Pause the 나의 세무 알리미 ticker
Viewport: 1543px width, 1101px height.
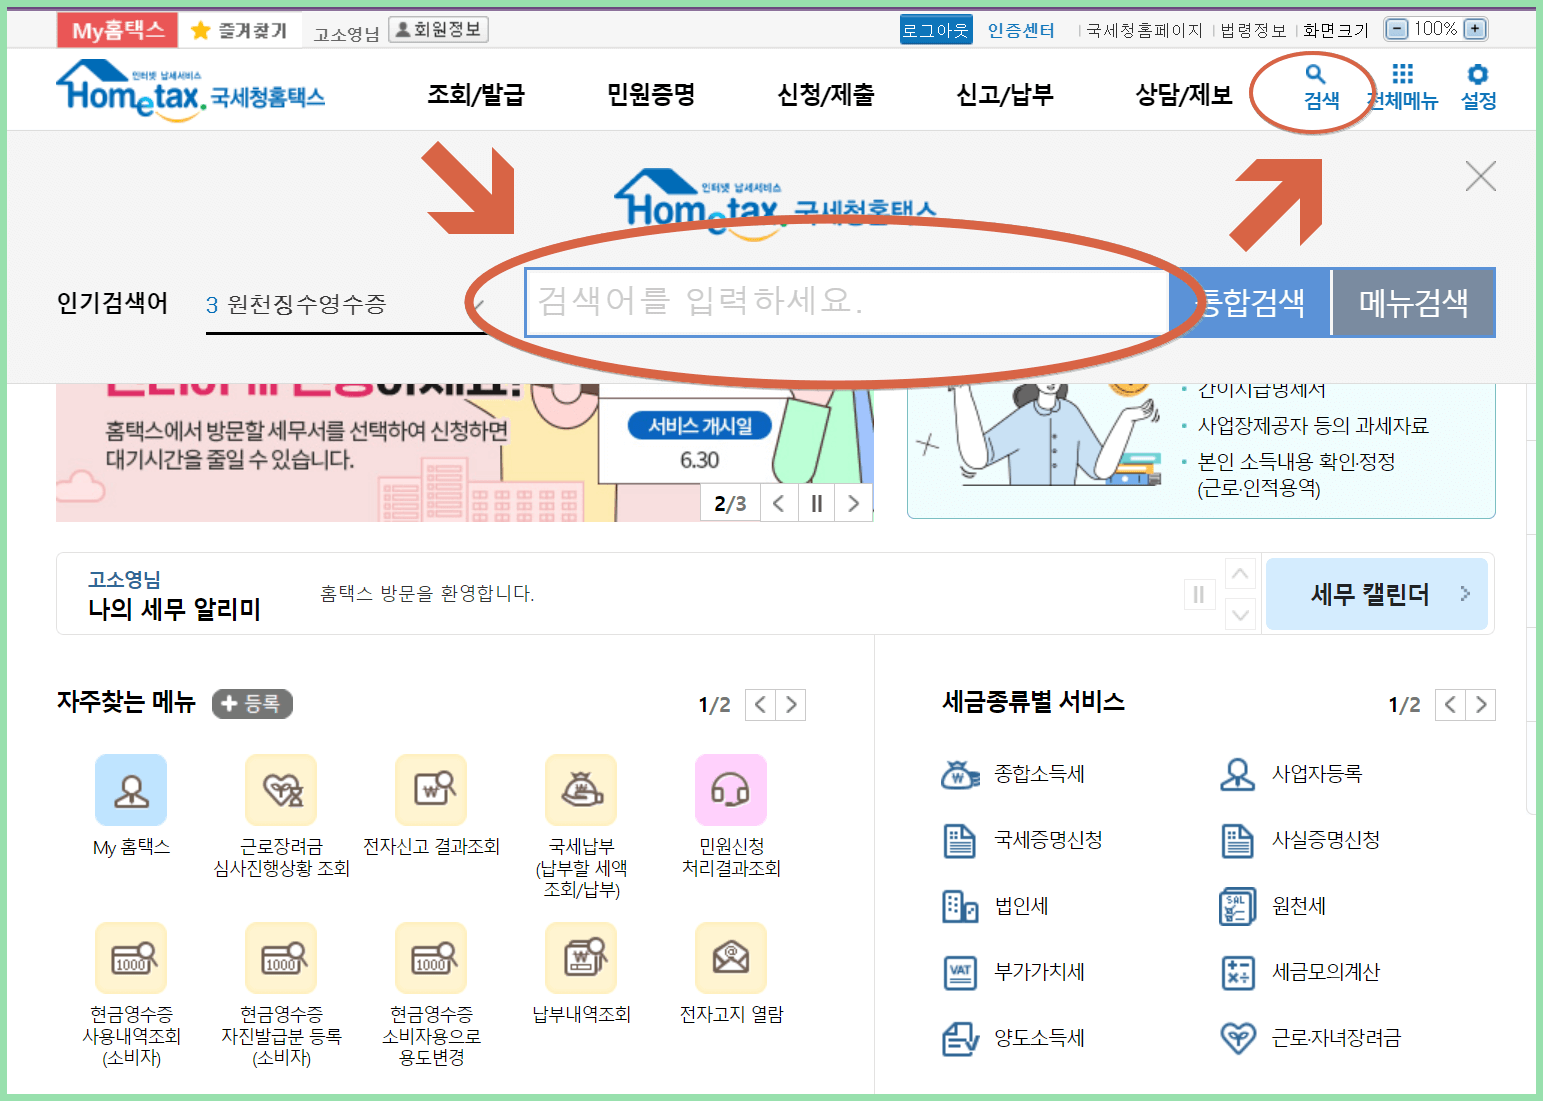point(1198,595)
